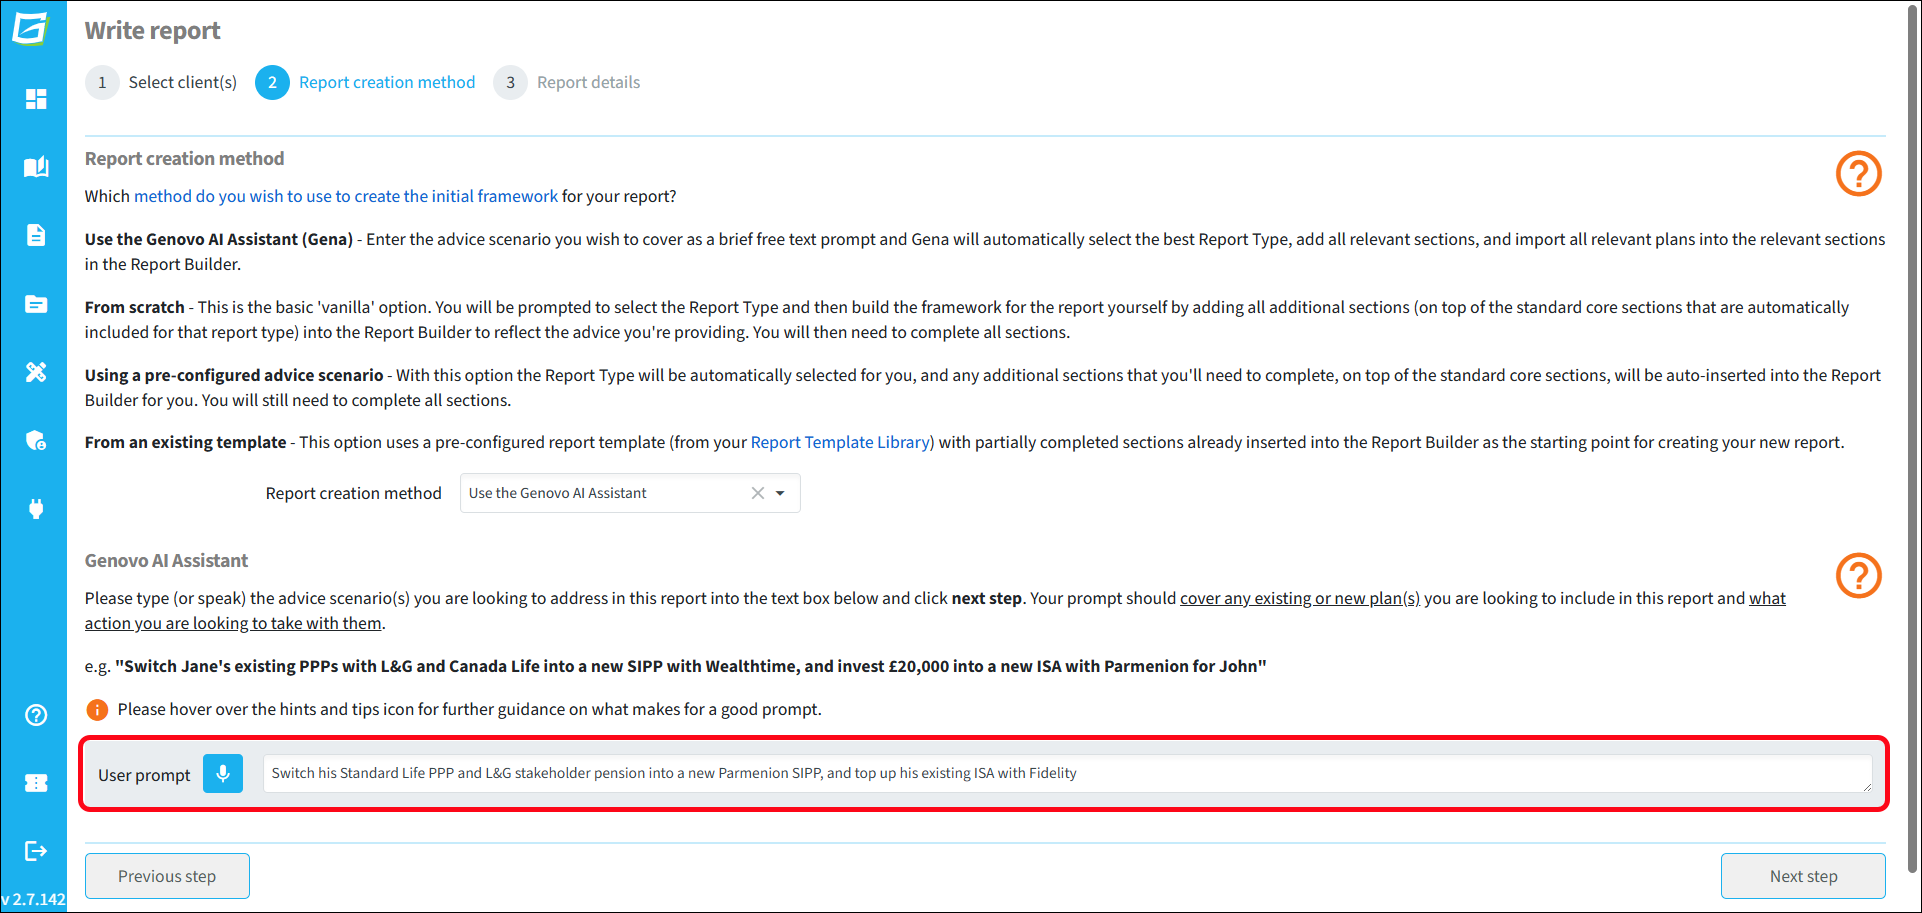Open the Use the Genovo AI Assistant combo box
This screenshot has width=1922, height=913.
pos(630,493)
